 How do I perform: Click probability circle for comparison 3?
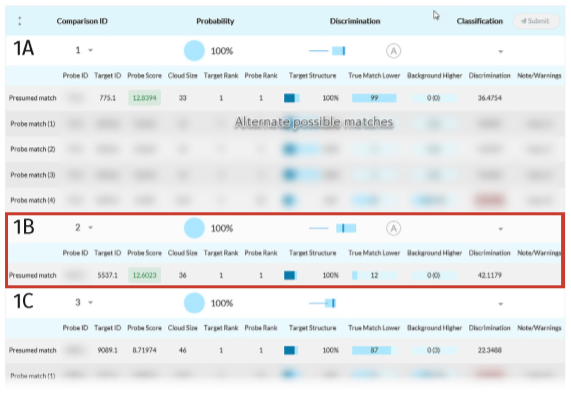pos(194,303)
